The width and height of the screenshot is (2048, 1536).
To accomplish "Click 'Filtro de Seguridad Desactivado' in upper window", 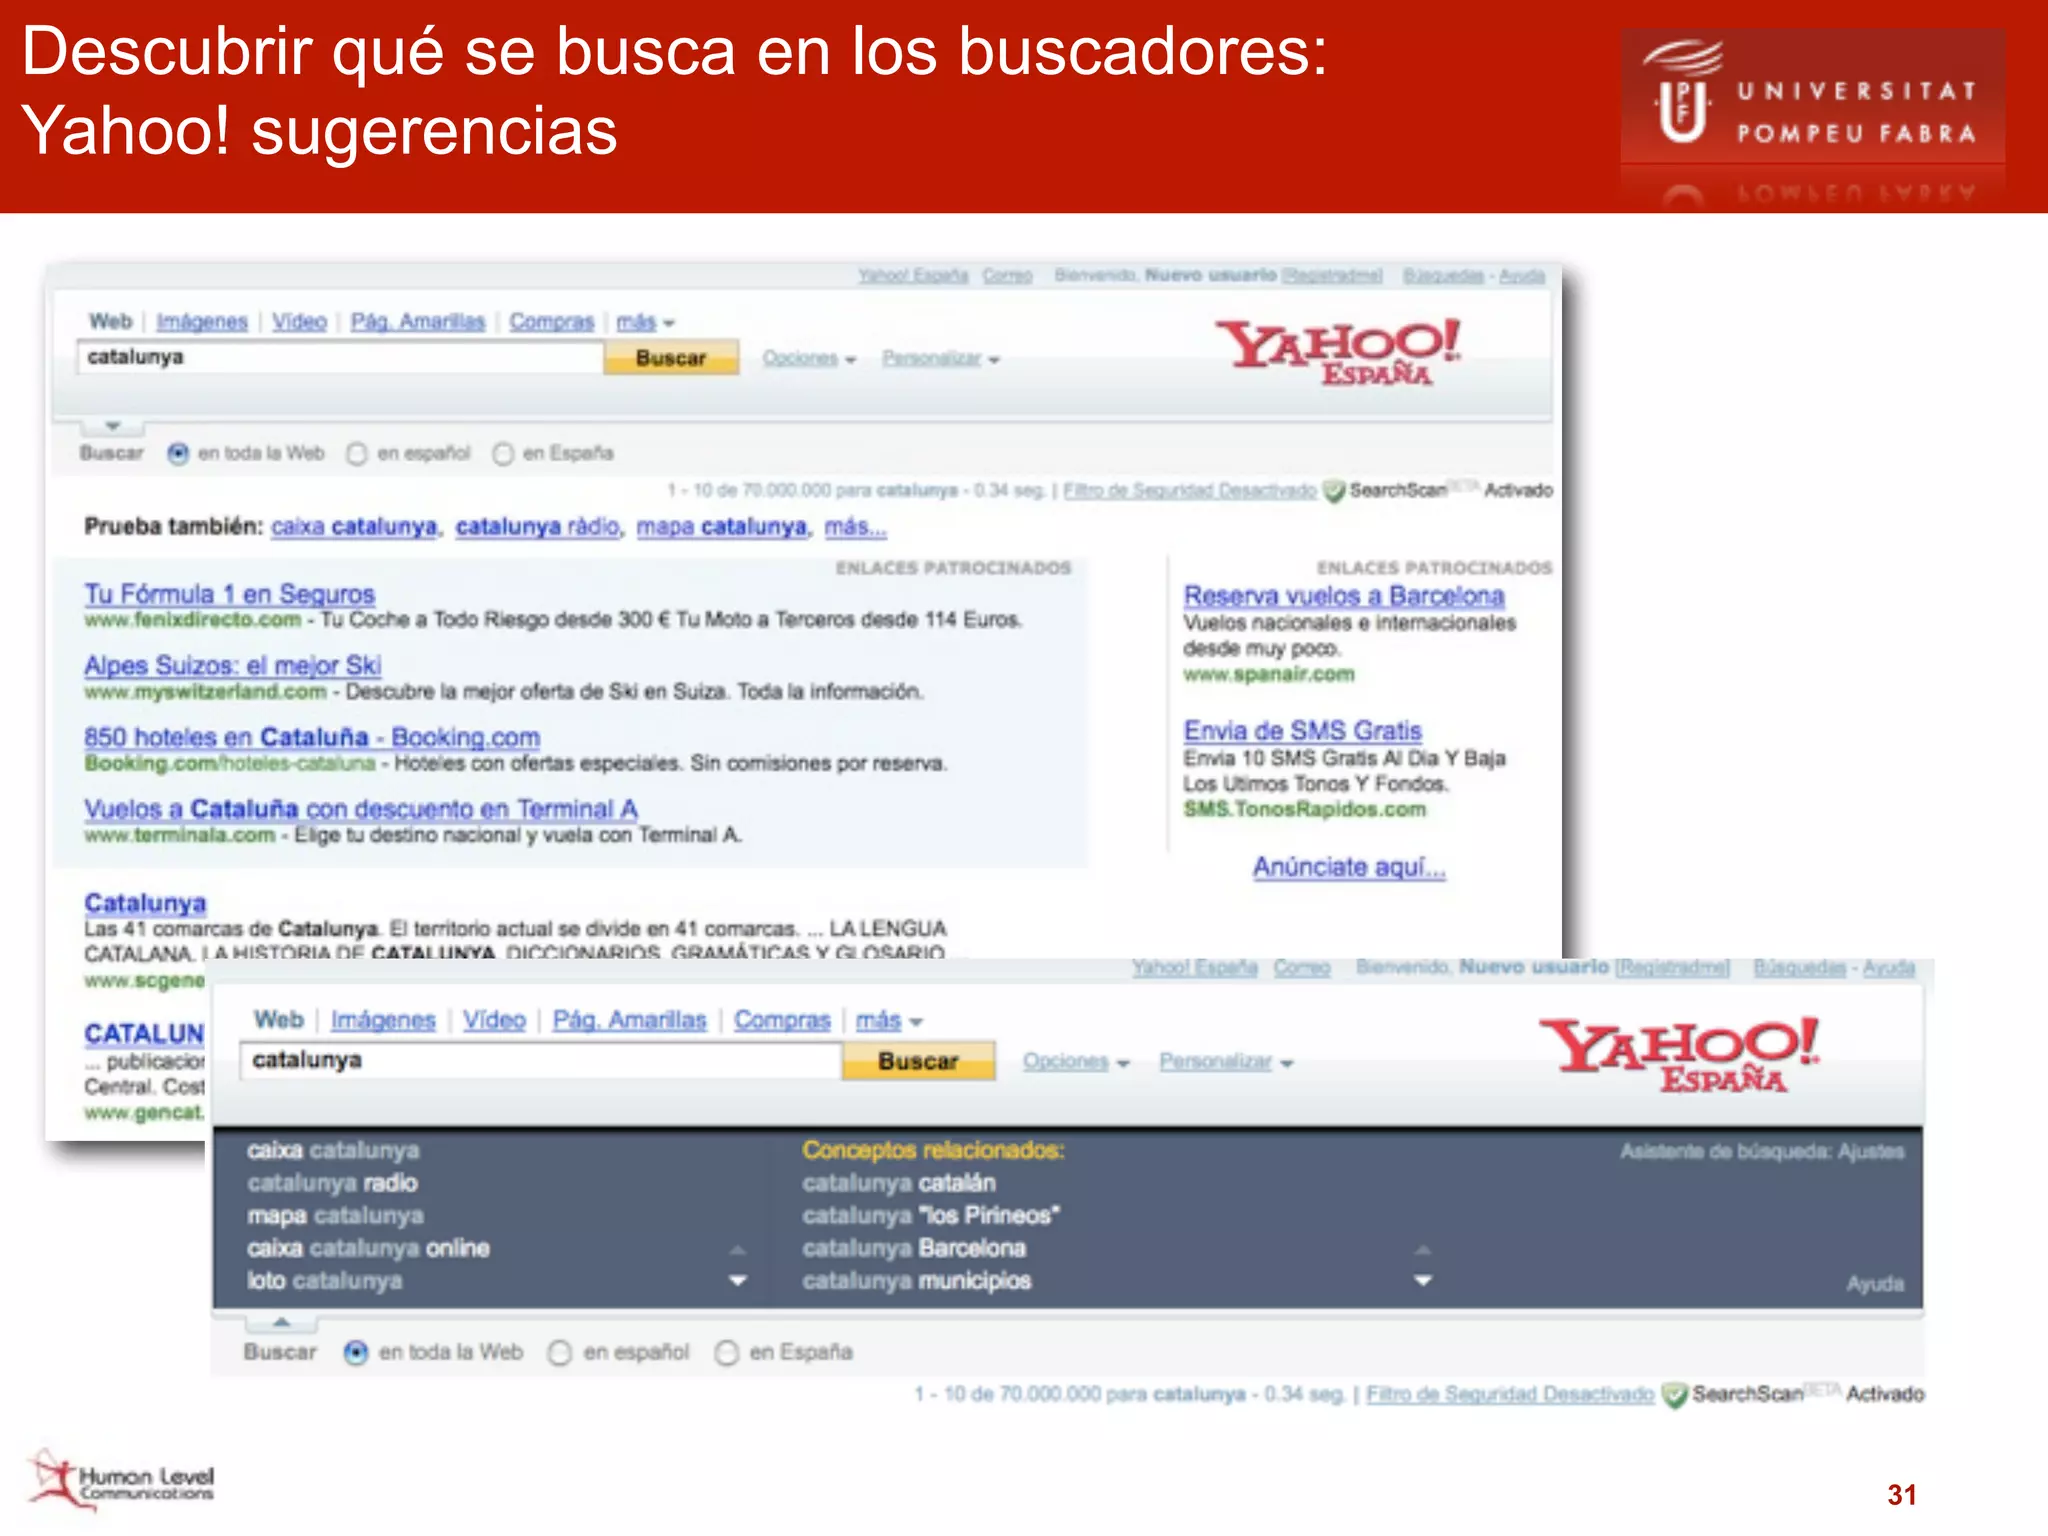I will point(1190,491).
